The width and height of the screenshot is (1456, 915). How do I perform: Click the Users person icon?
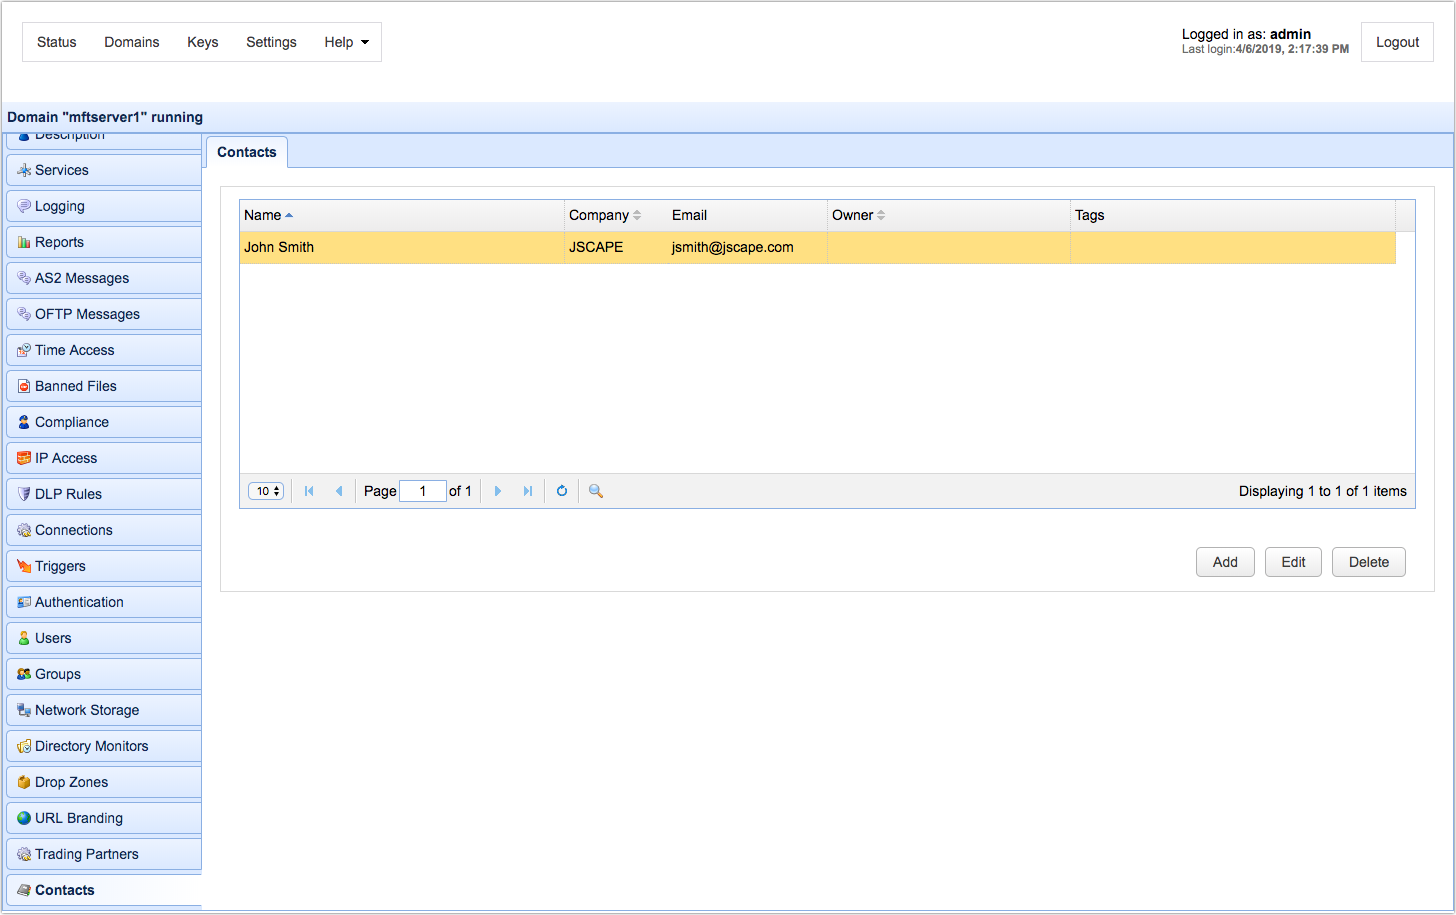coord(24,638)
